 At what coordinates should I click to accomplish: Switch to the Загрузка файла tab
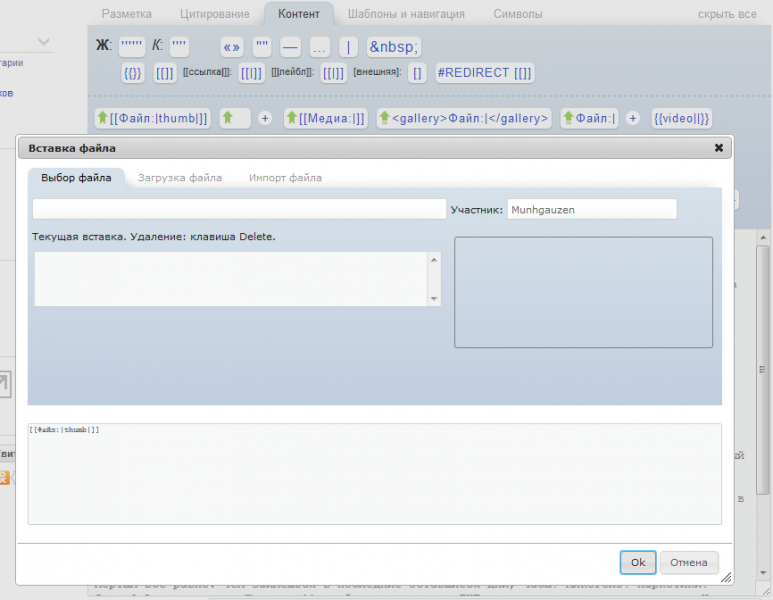point(180,178)
